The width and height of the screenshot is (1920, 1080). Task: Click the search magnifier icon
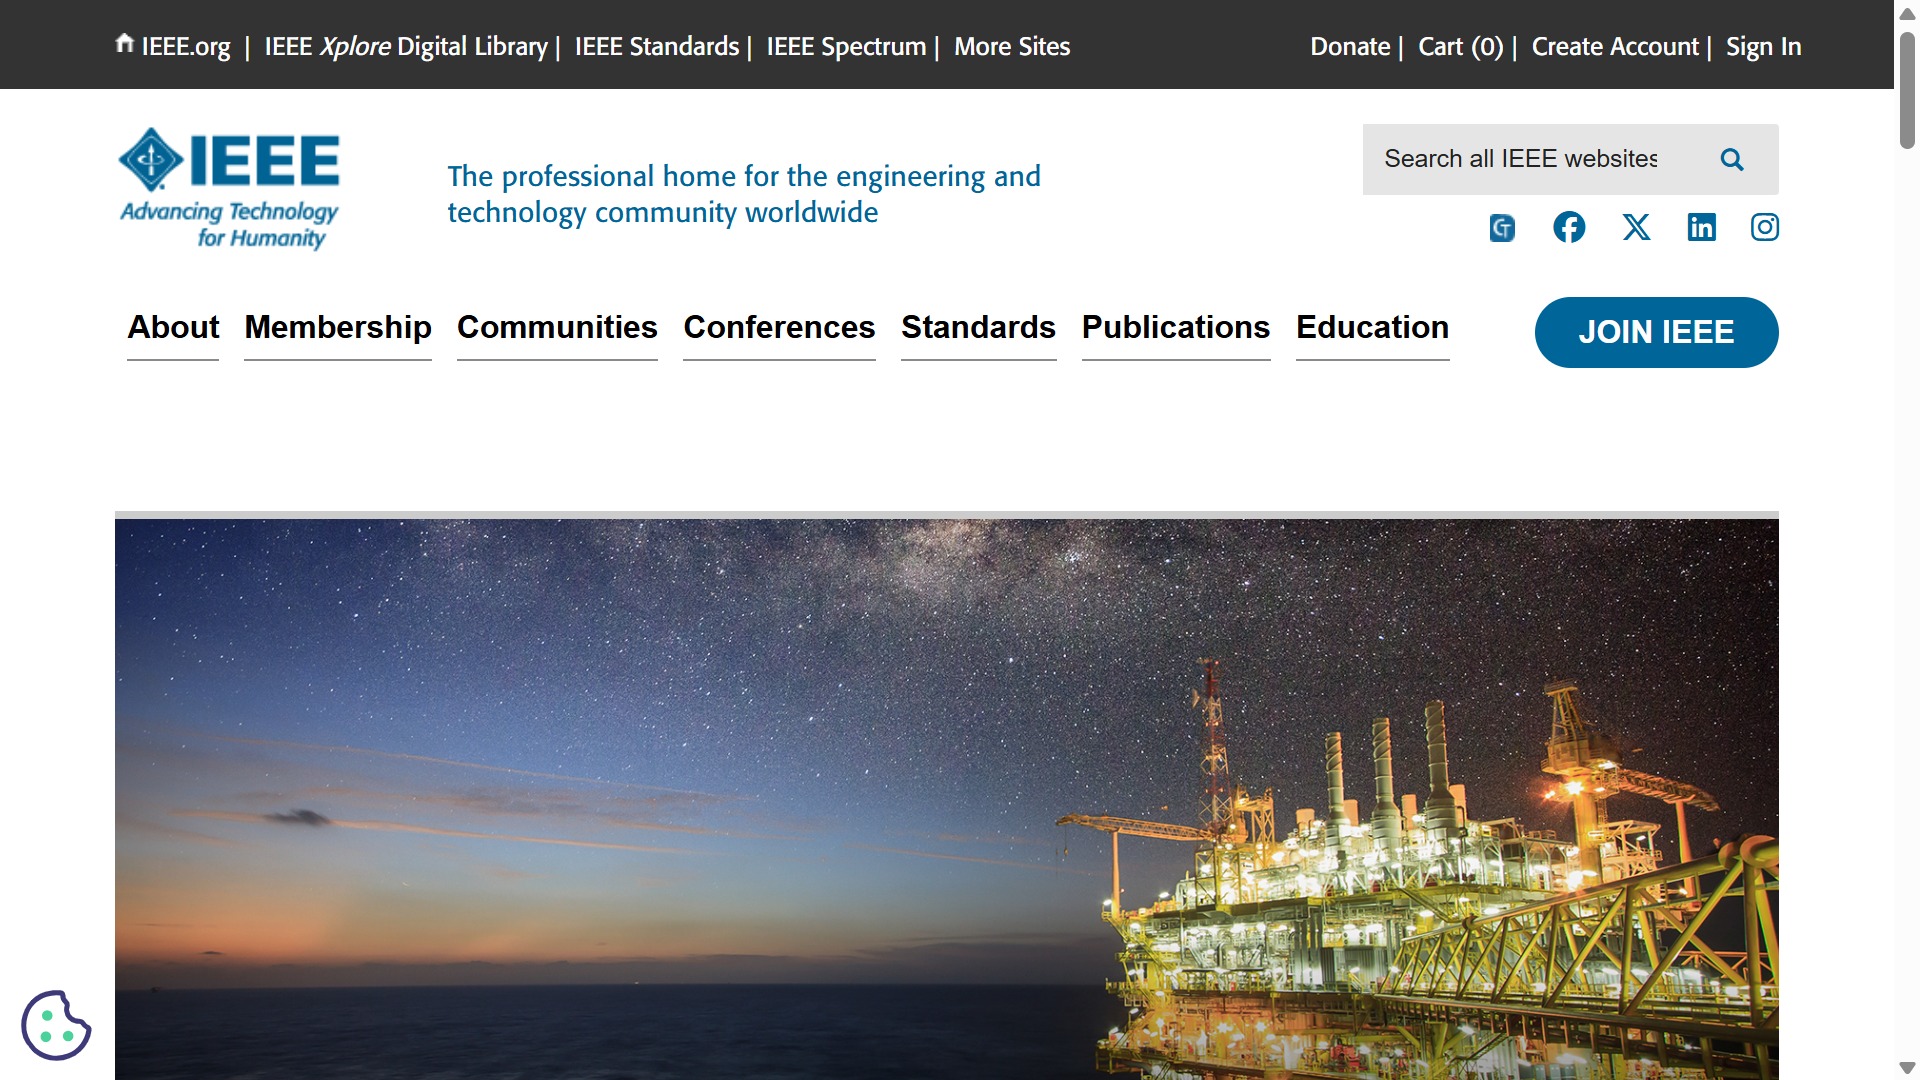(1732, 160)
